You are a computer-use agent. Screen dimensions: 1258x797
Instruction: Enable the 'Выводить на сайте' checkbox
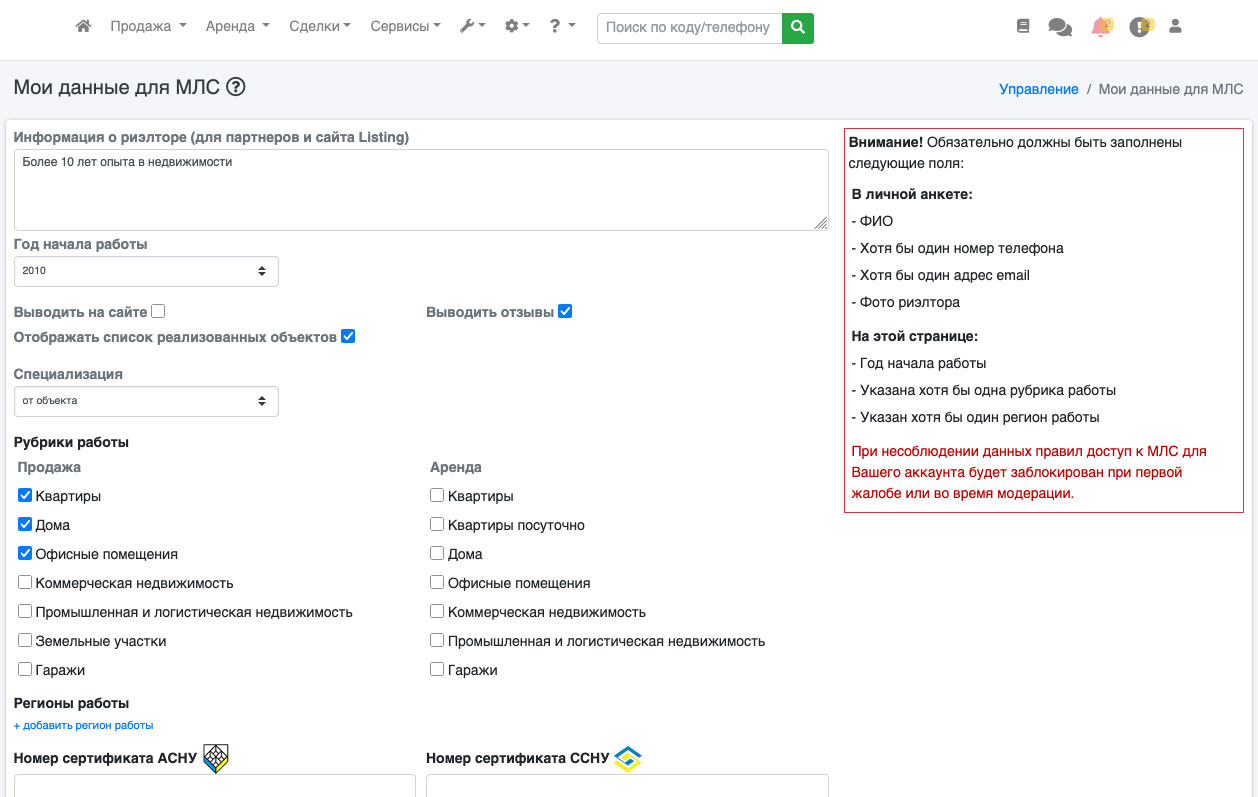tap(158, 312)
